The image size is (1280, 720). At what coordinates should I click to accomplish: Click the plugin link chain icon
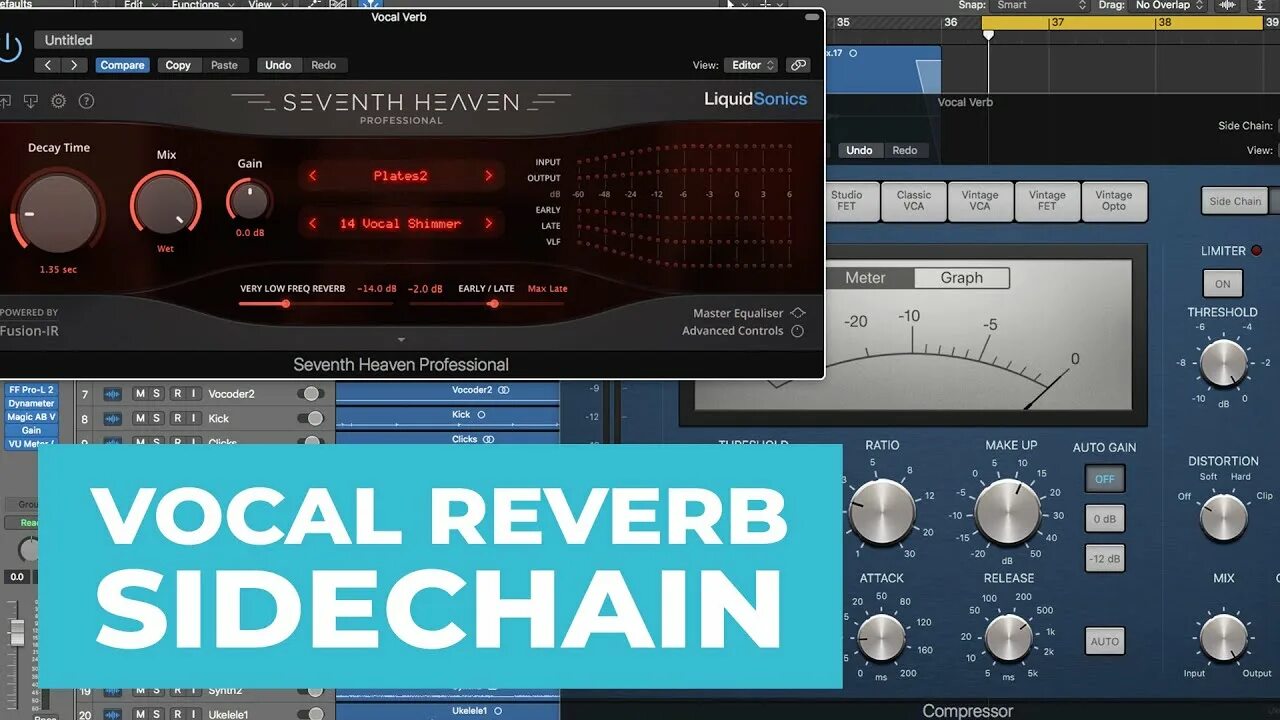click(x=797, y=65)
